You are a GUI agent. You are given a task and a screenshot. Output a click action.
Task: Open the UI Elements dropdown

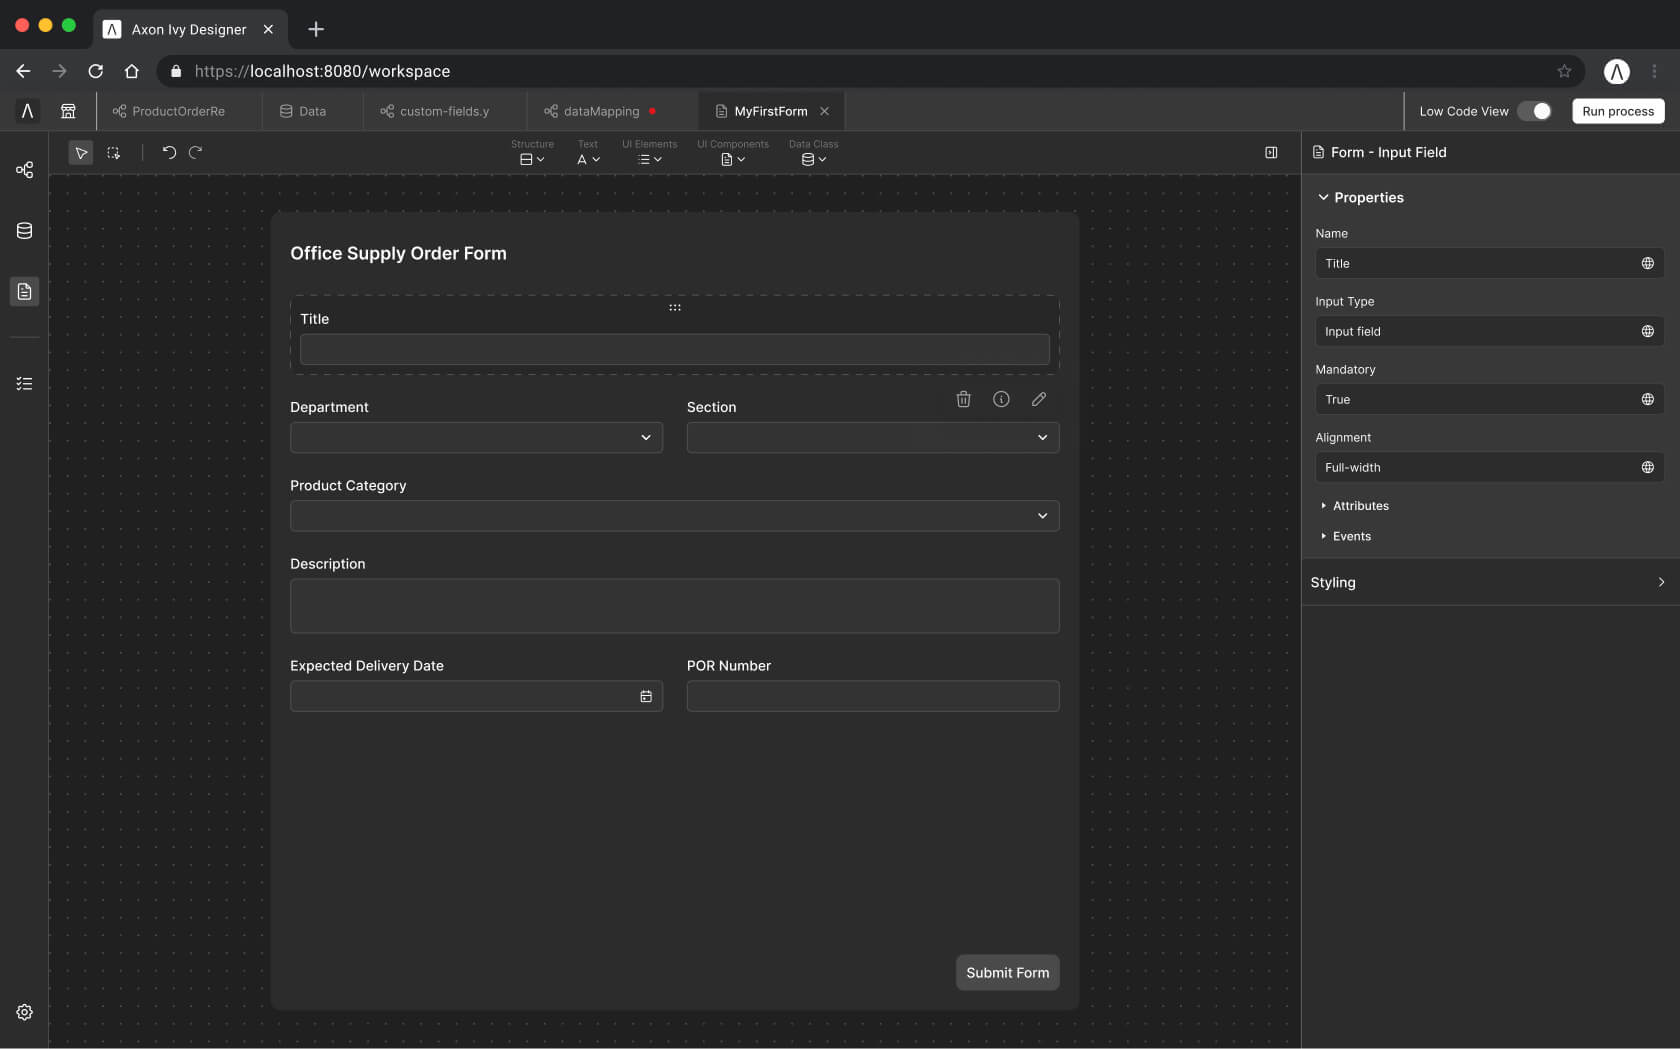tap(650, 152)
